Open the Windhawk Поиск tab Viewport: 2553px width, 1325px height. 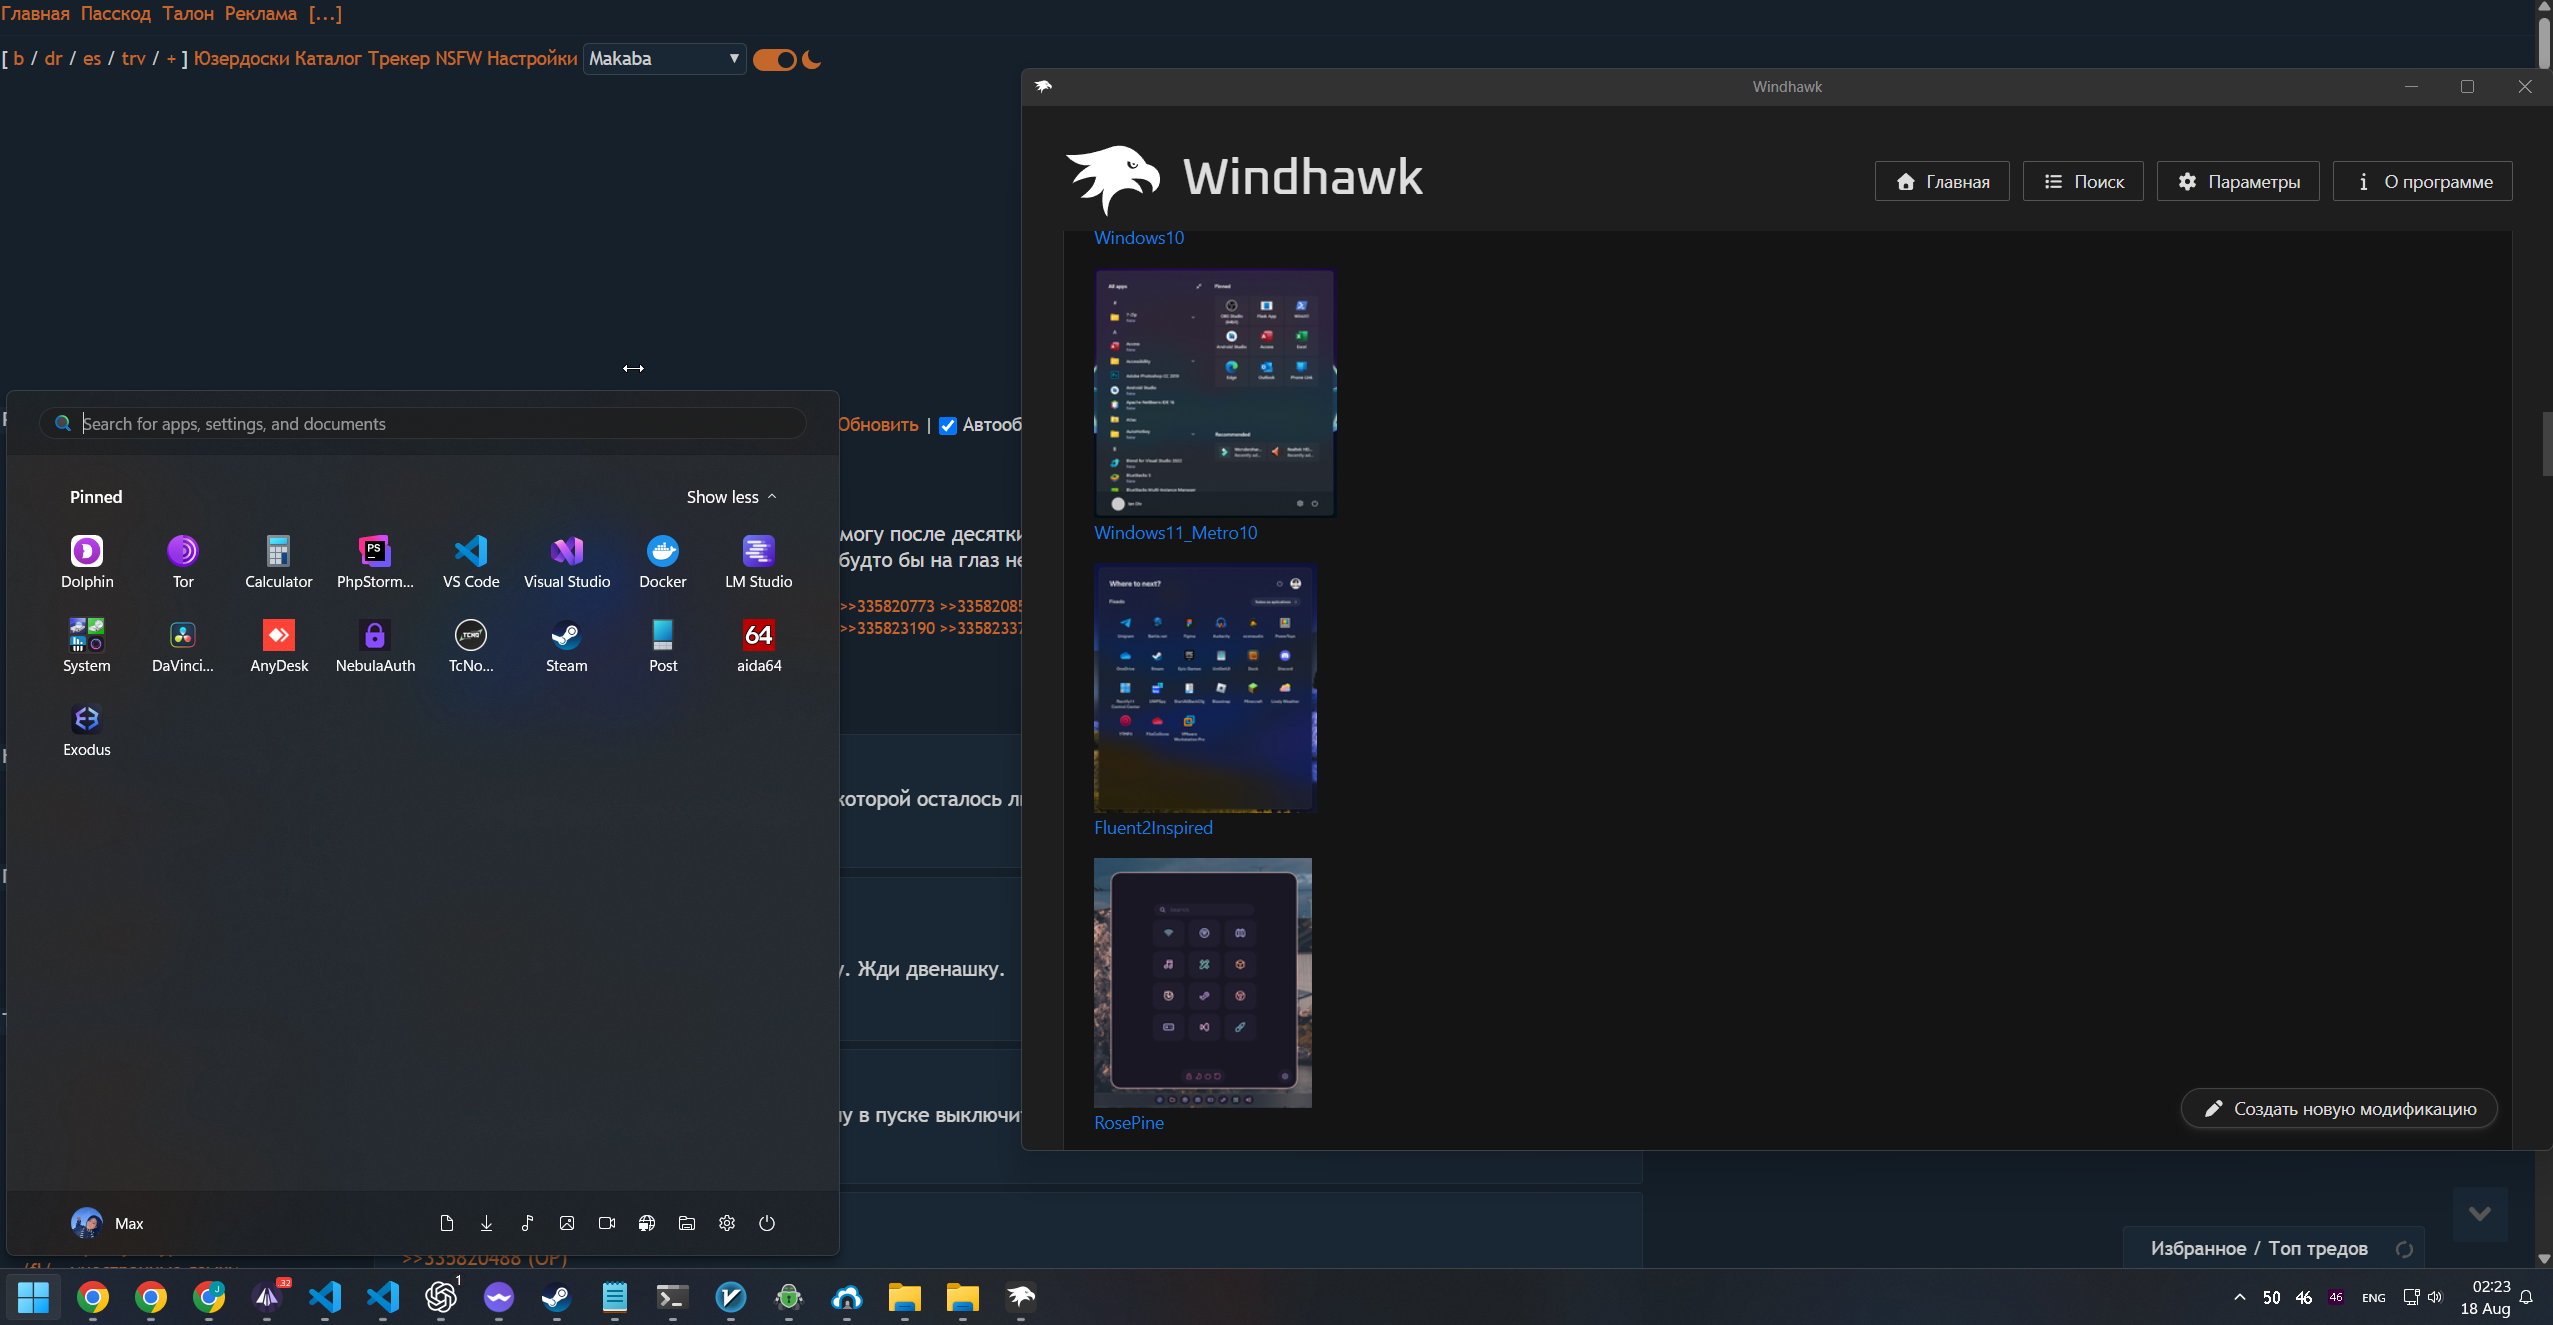coord(2083,181)
